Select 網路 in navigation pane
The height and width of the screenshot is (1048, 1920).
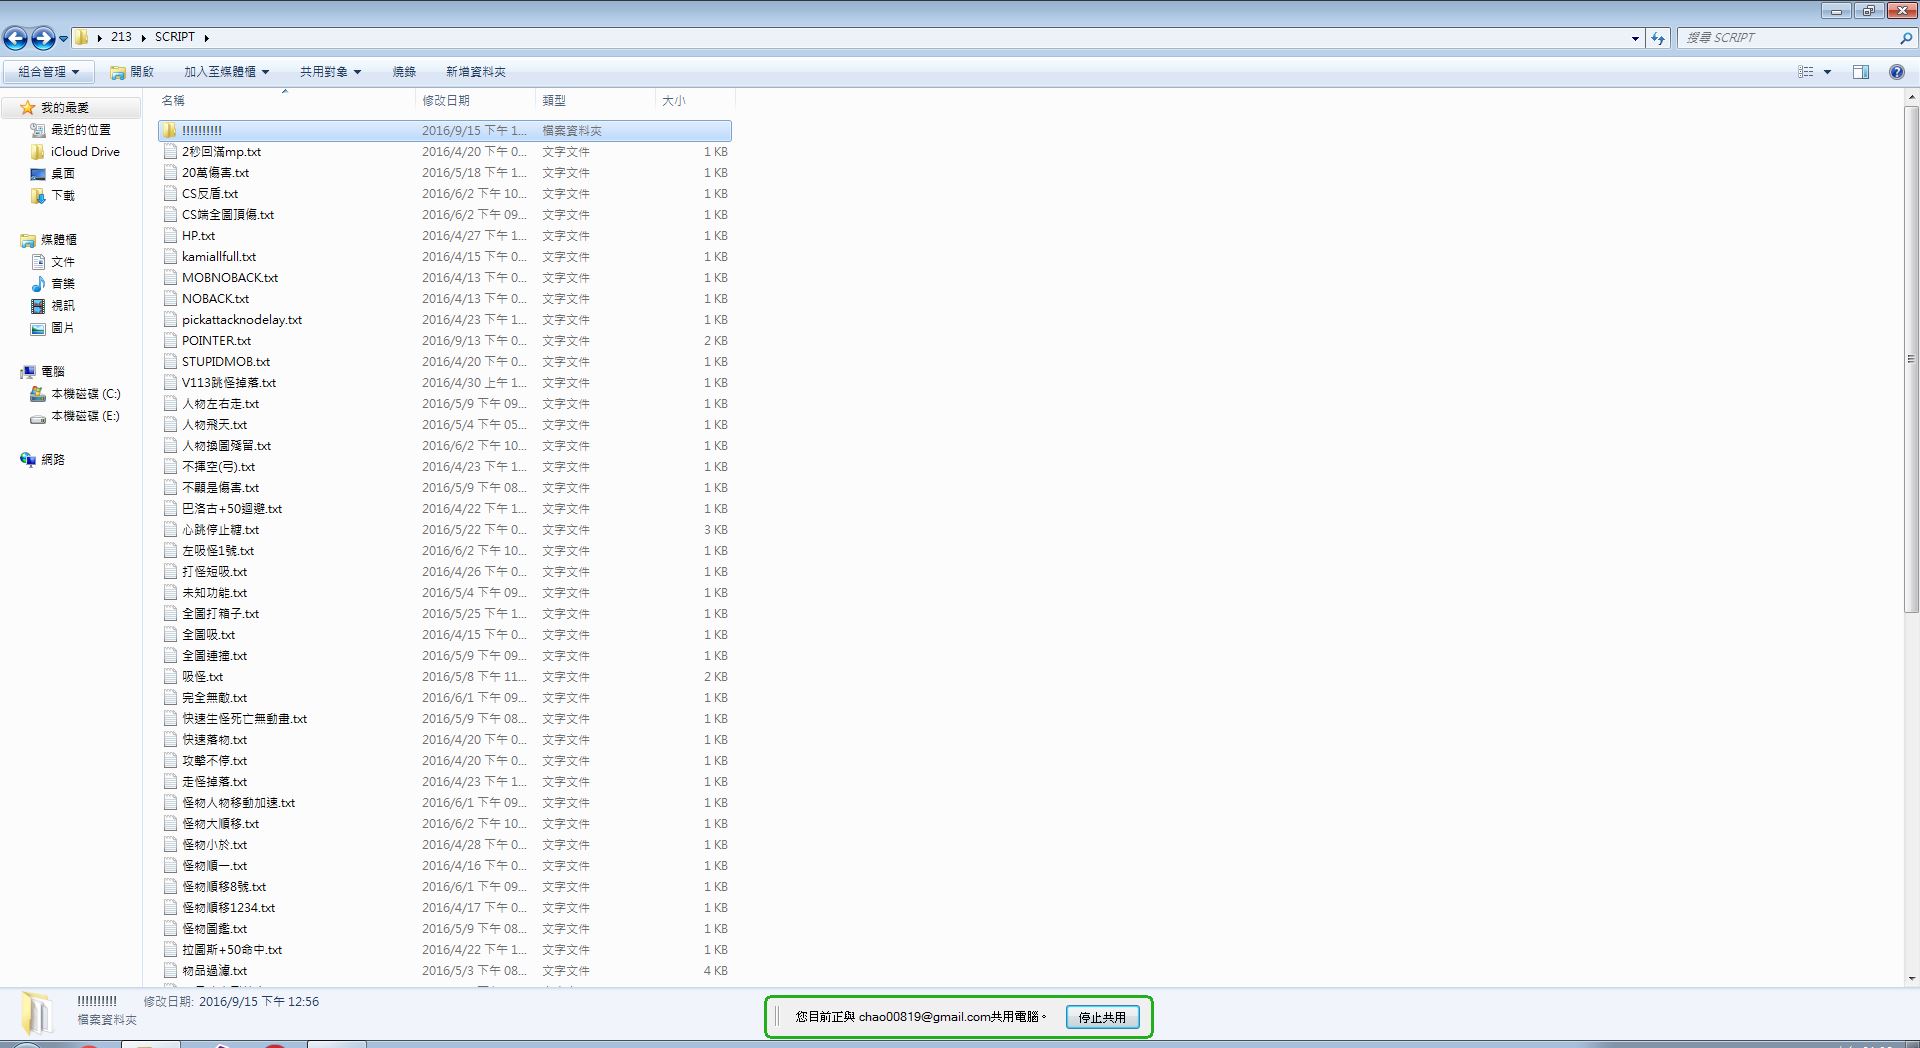click(x=53, y=460)
